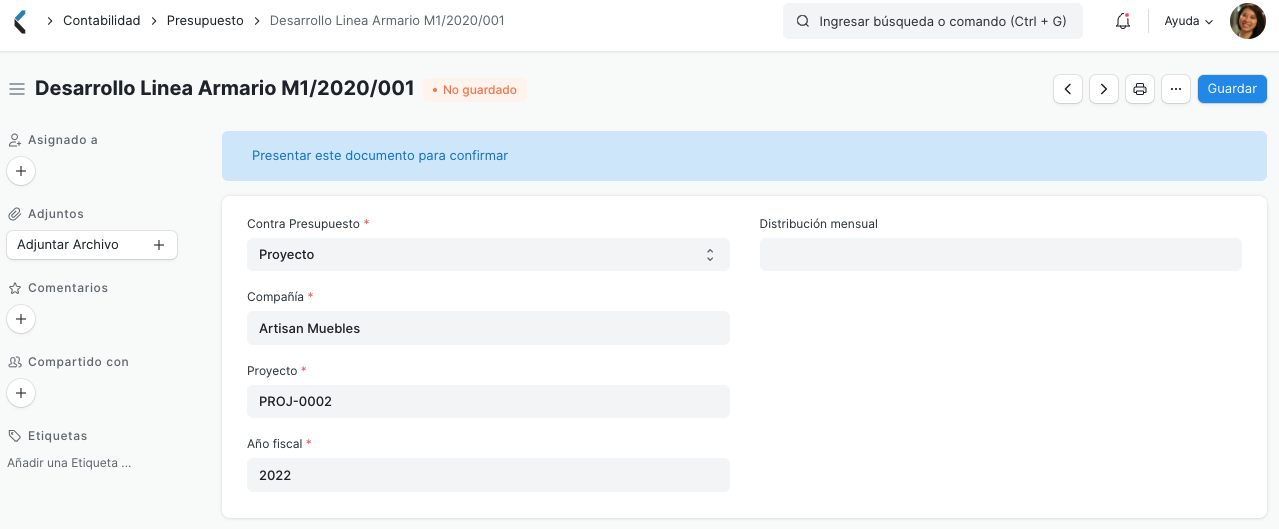Open the Ayuda dropdown

(x=1189, y=21)
